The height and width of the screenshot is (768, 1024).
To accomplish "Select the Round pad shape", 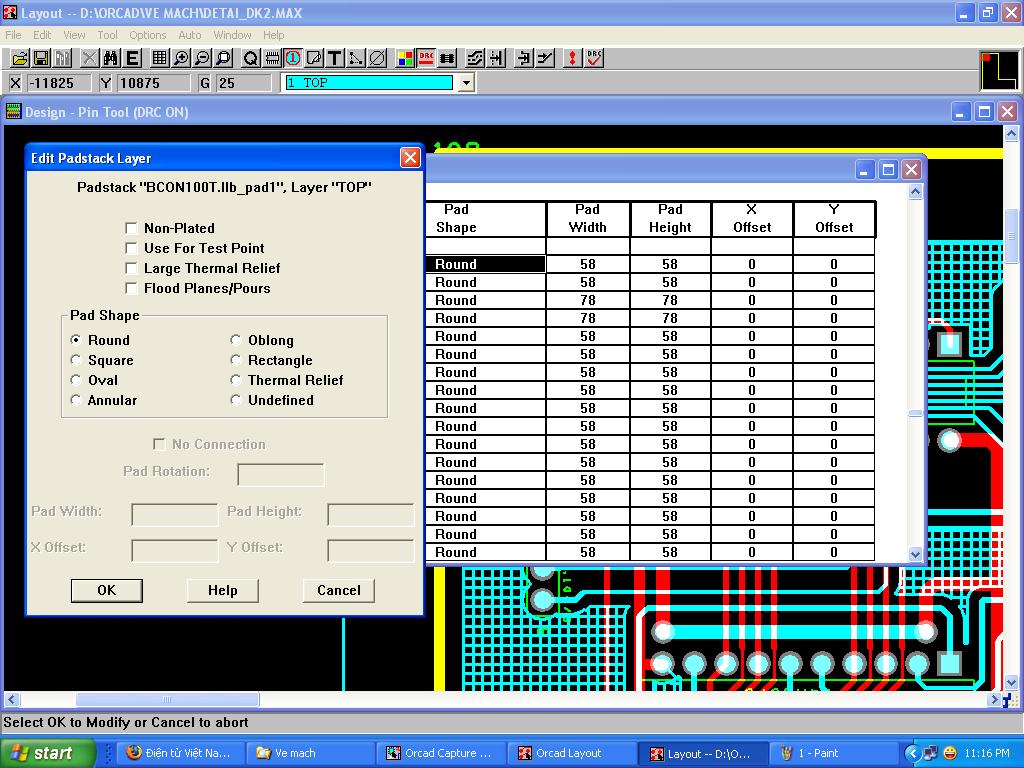I will tap(76, 340).
